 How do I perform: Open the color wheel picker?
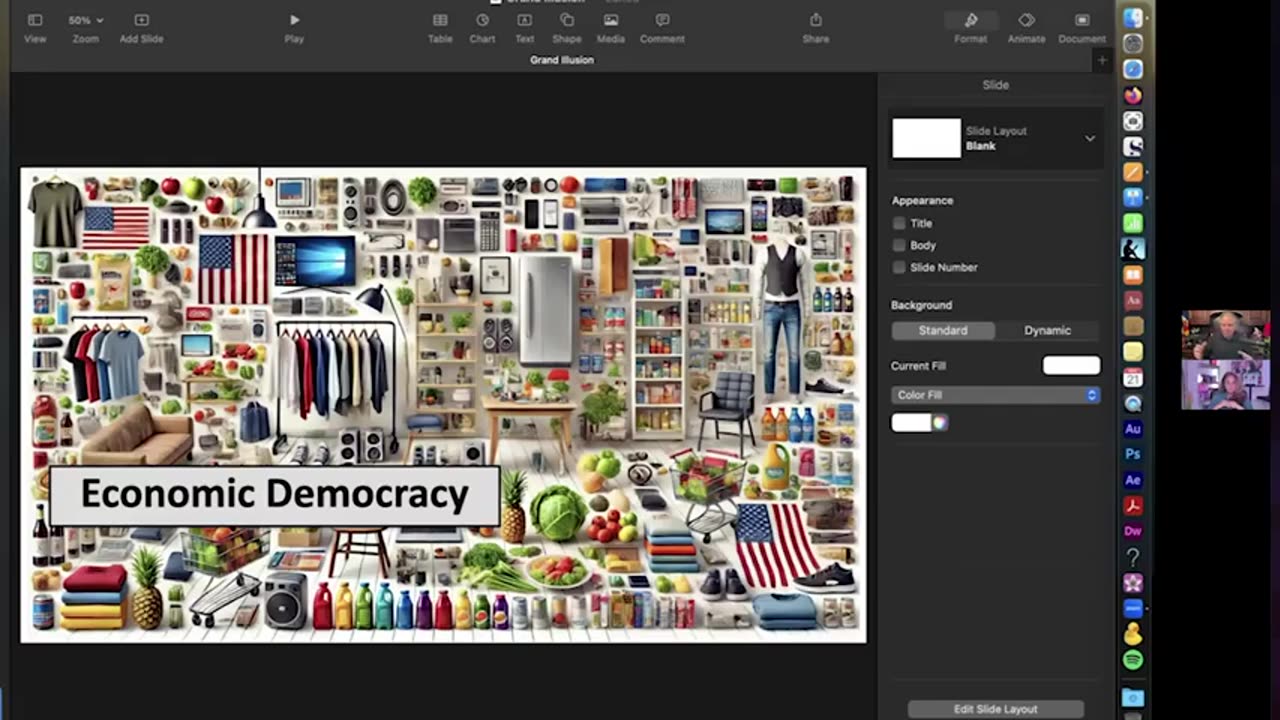(x=940, y=423)
